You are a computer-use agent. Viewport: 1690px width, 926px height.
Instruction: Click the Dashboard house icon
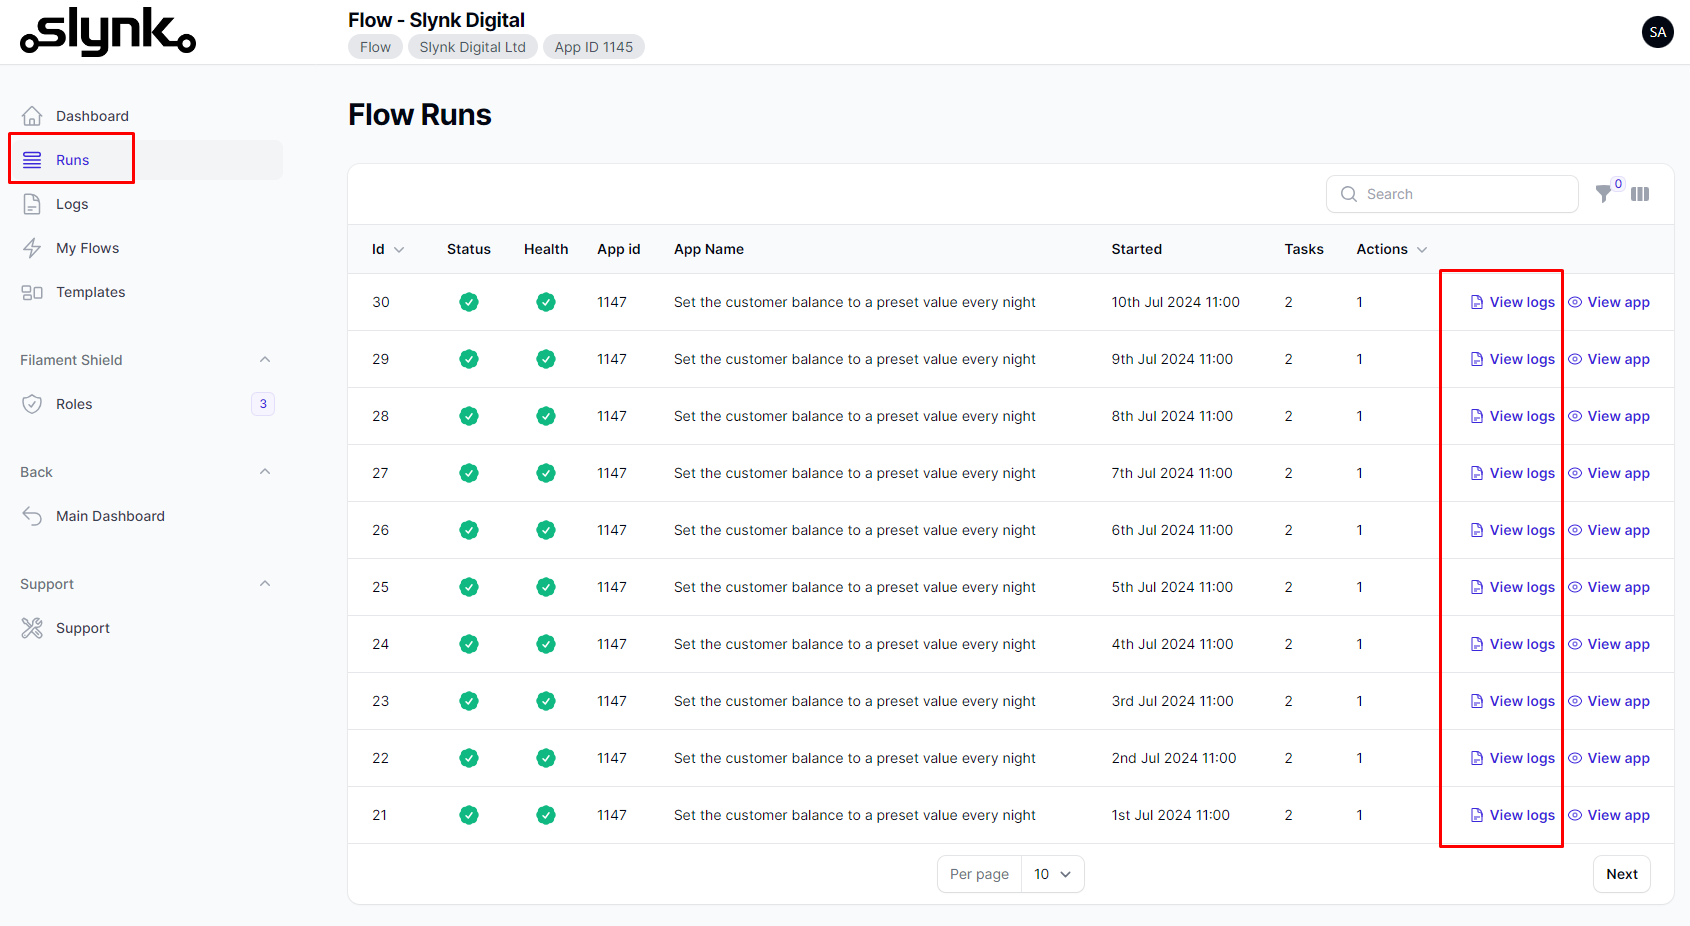32,116
